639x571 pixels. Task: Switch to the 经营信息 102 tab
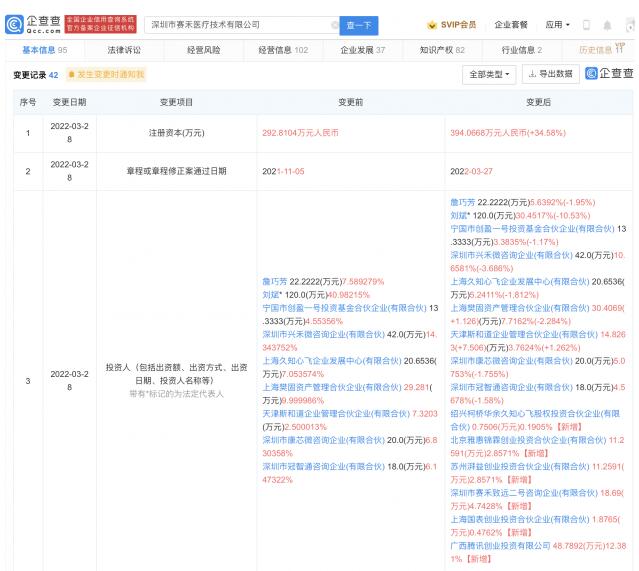(x=283, y=50)
